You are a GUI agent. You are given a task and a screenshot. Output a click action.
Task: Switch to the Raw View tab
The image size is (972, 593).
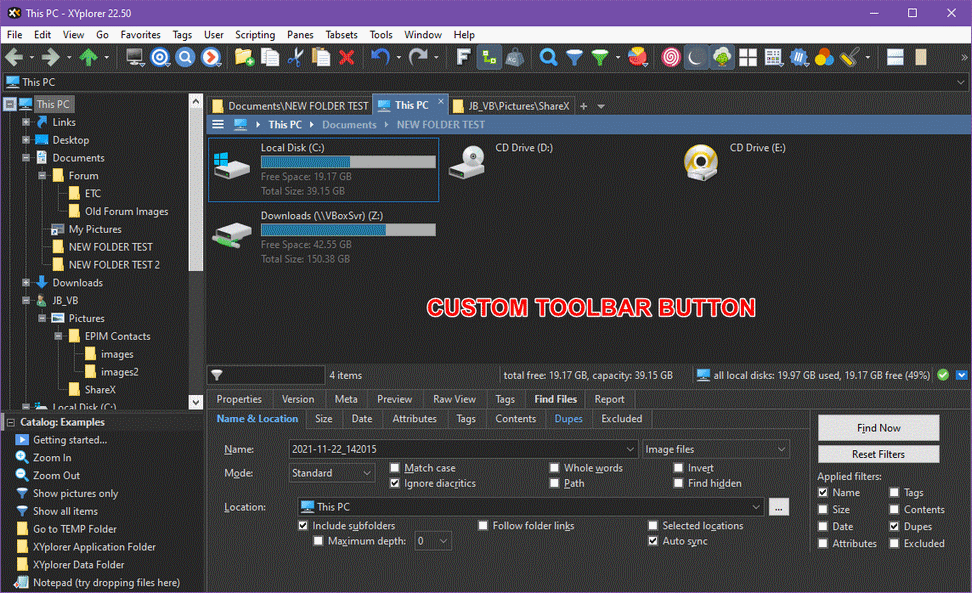click(x=454, y=400)
